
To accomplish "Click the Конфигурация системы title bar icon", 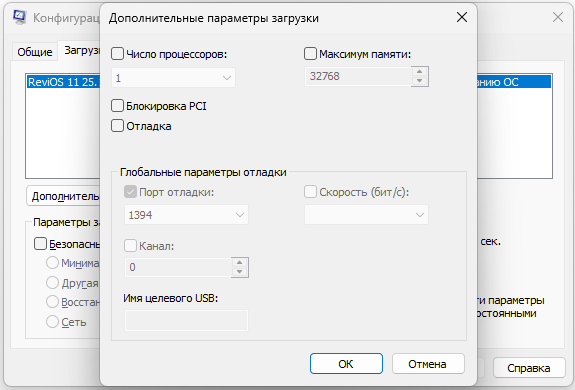I will (20, 17).
